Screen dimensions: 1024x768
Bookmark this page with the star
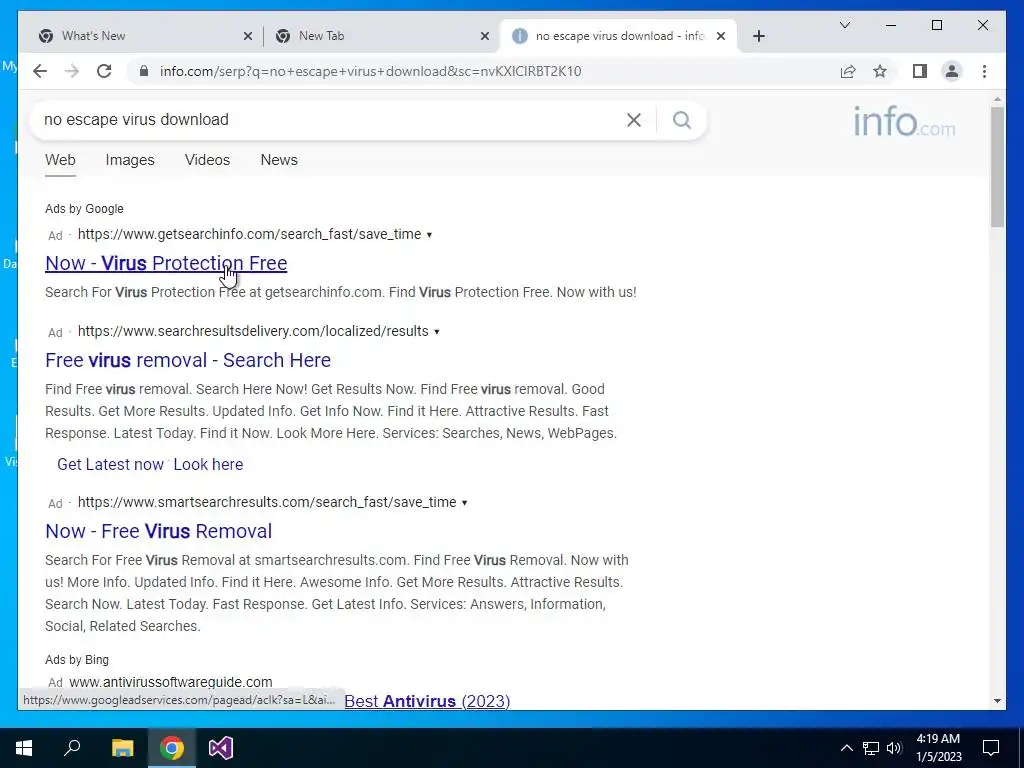tap(880, 71)
